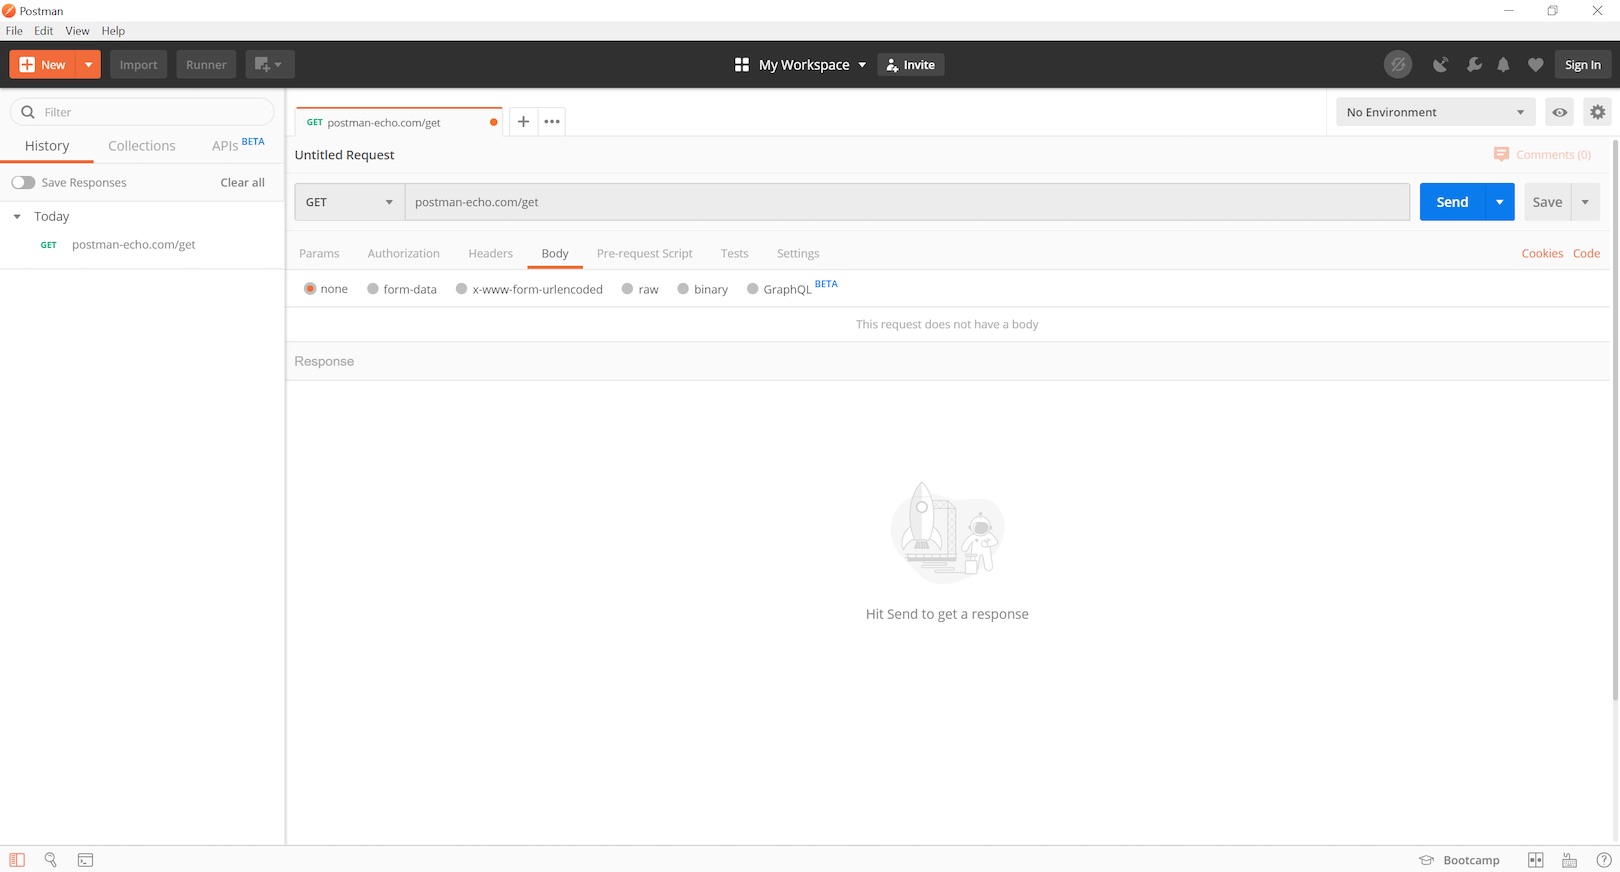Switch to the Collections tab
The height and width of the screenshot is (872, 1620).
click(141, 146)
